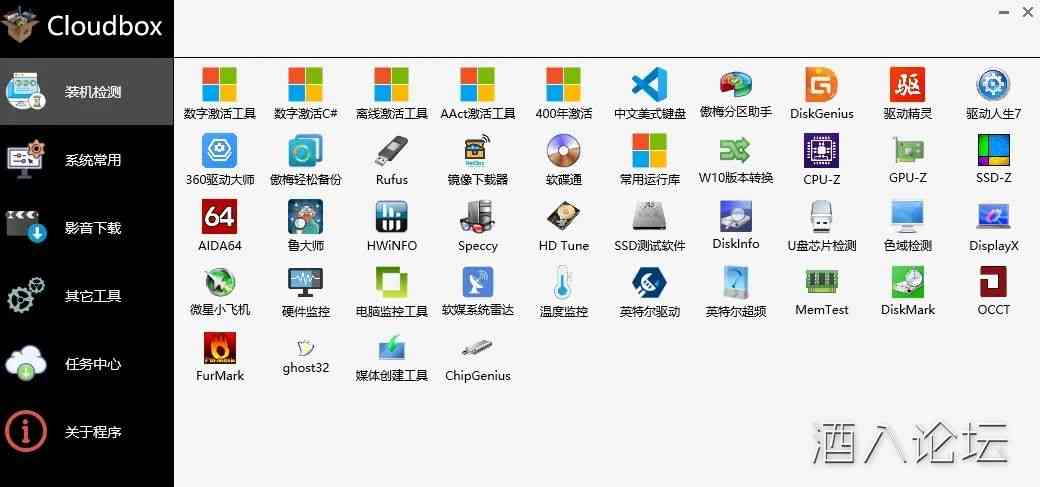
Task: Launch DiskMark
Action: pos(907,282)
